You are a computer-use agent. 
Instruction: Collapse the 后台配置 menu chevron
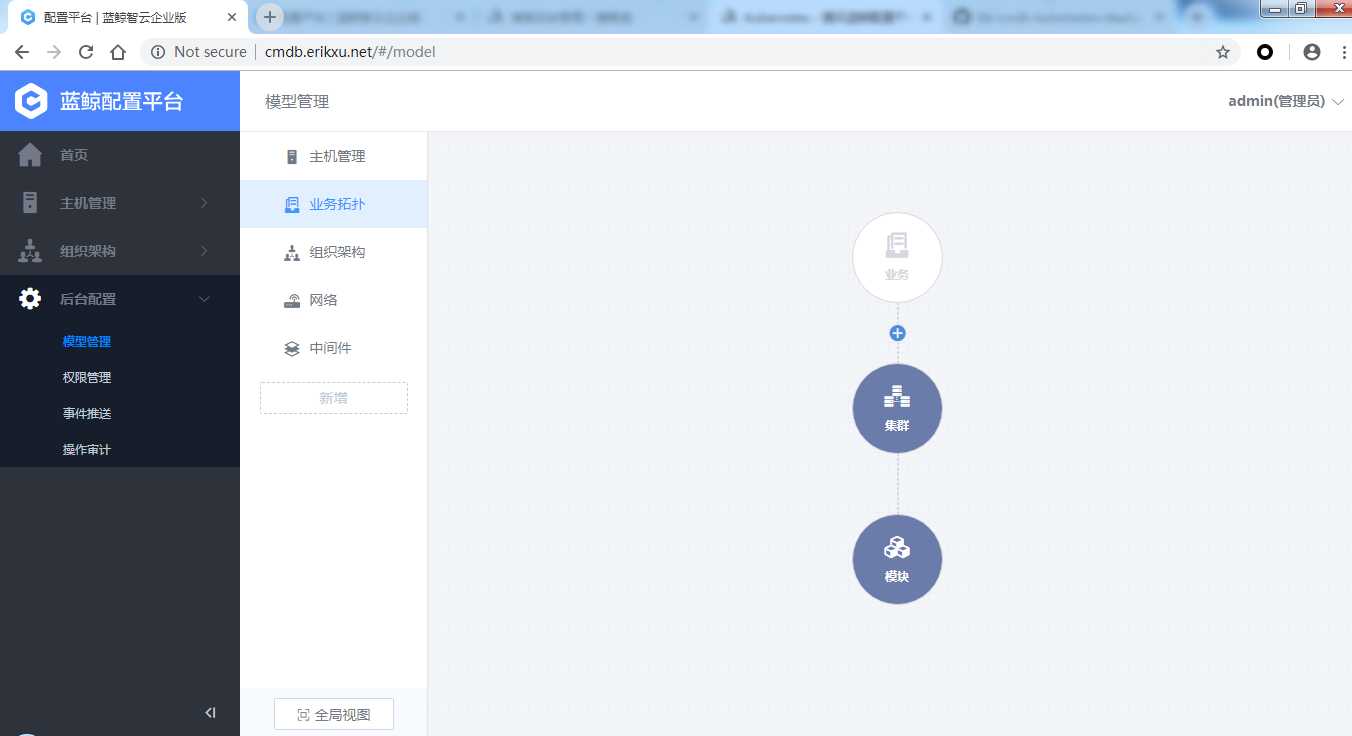tap(204, 299)
